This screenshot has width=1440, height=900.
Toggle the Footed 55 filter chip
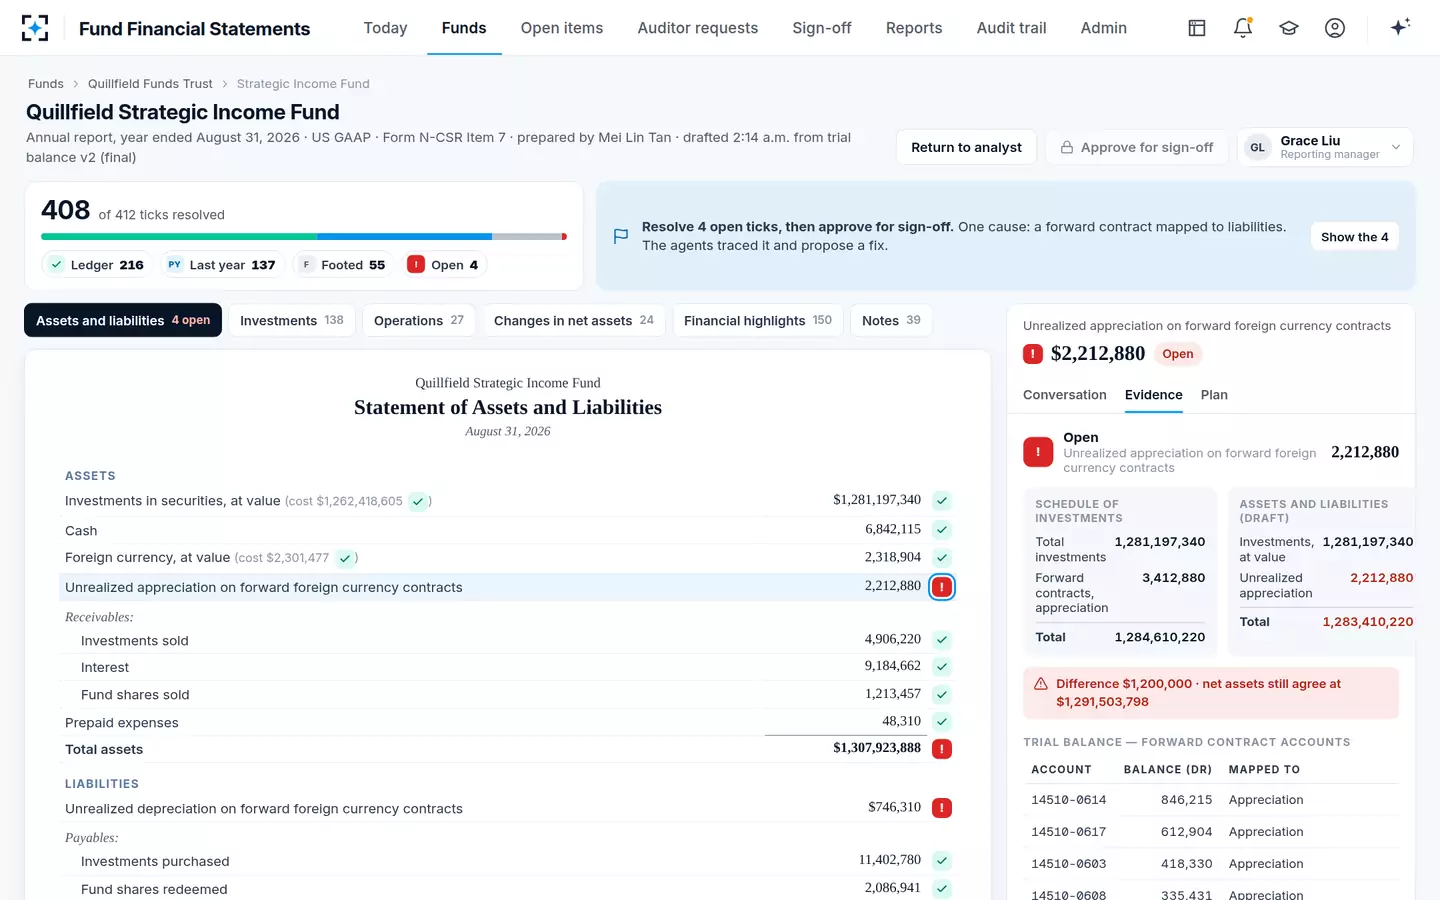[x=343, y=265]
